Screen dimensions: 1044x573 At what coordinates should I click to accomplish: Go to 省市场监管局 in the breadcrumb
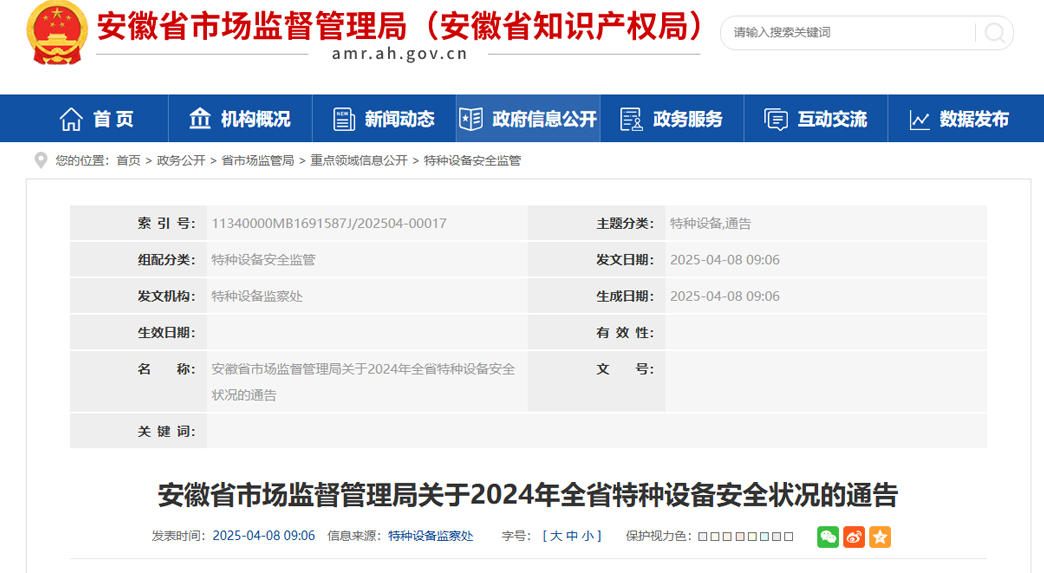coord(258,160)
